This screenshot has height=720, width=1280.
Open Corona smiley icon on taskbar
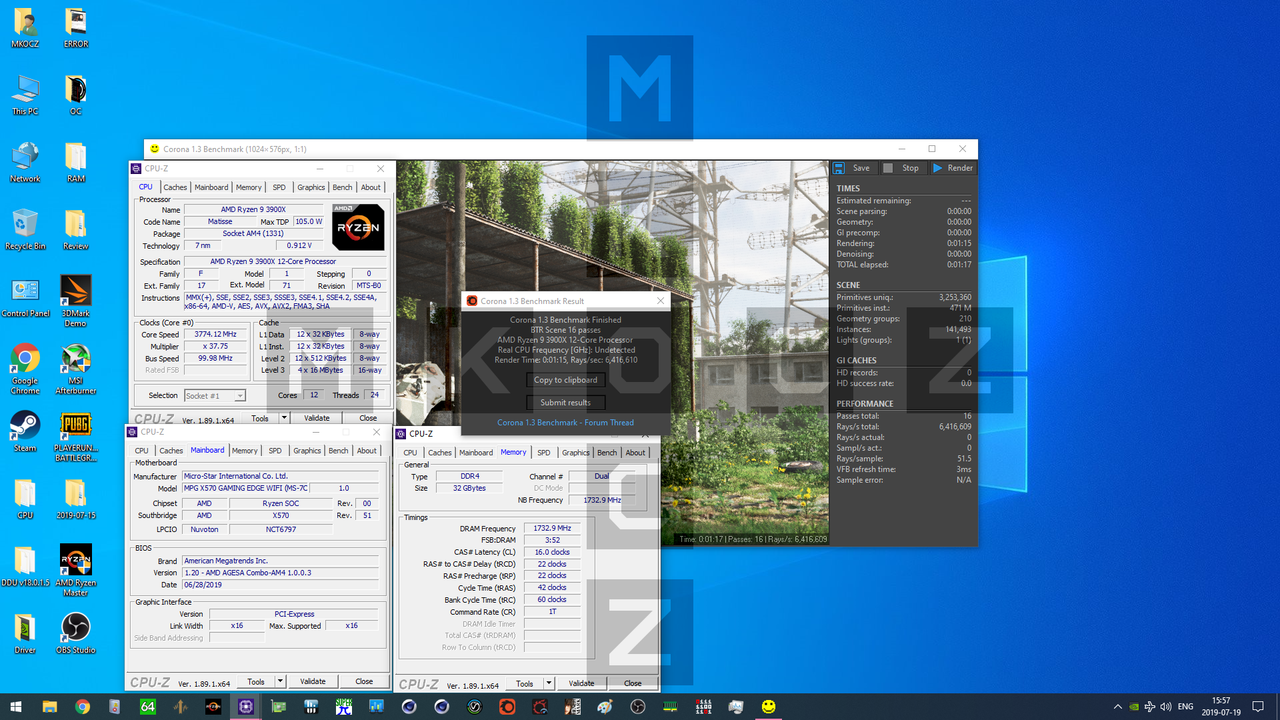tap(768, 706)
